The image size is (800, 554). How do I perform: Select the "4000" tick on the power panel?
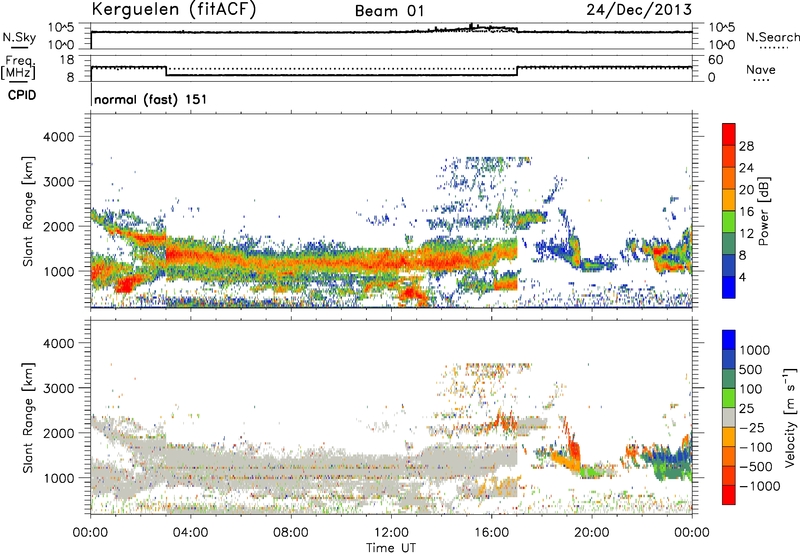pos(58,137)
